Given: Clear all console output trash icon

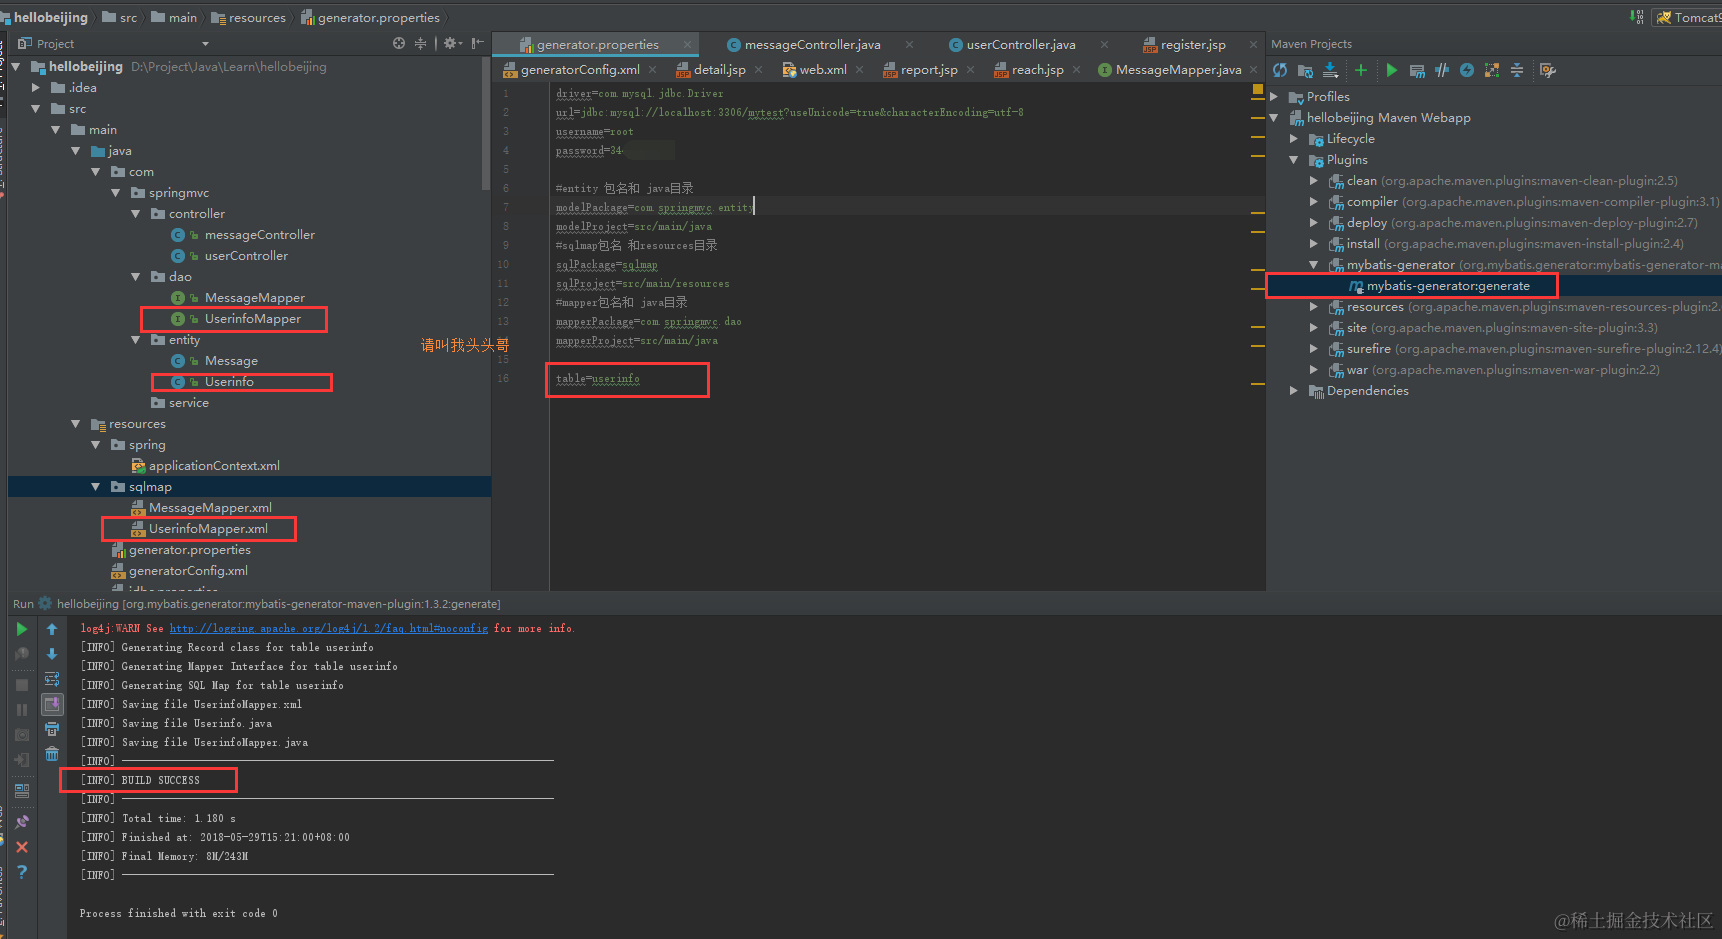Looking at the screenshot, I should pyautogui.click(x=52, y=754).
